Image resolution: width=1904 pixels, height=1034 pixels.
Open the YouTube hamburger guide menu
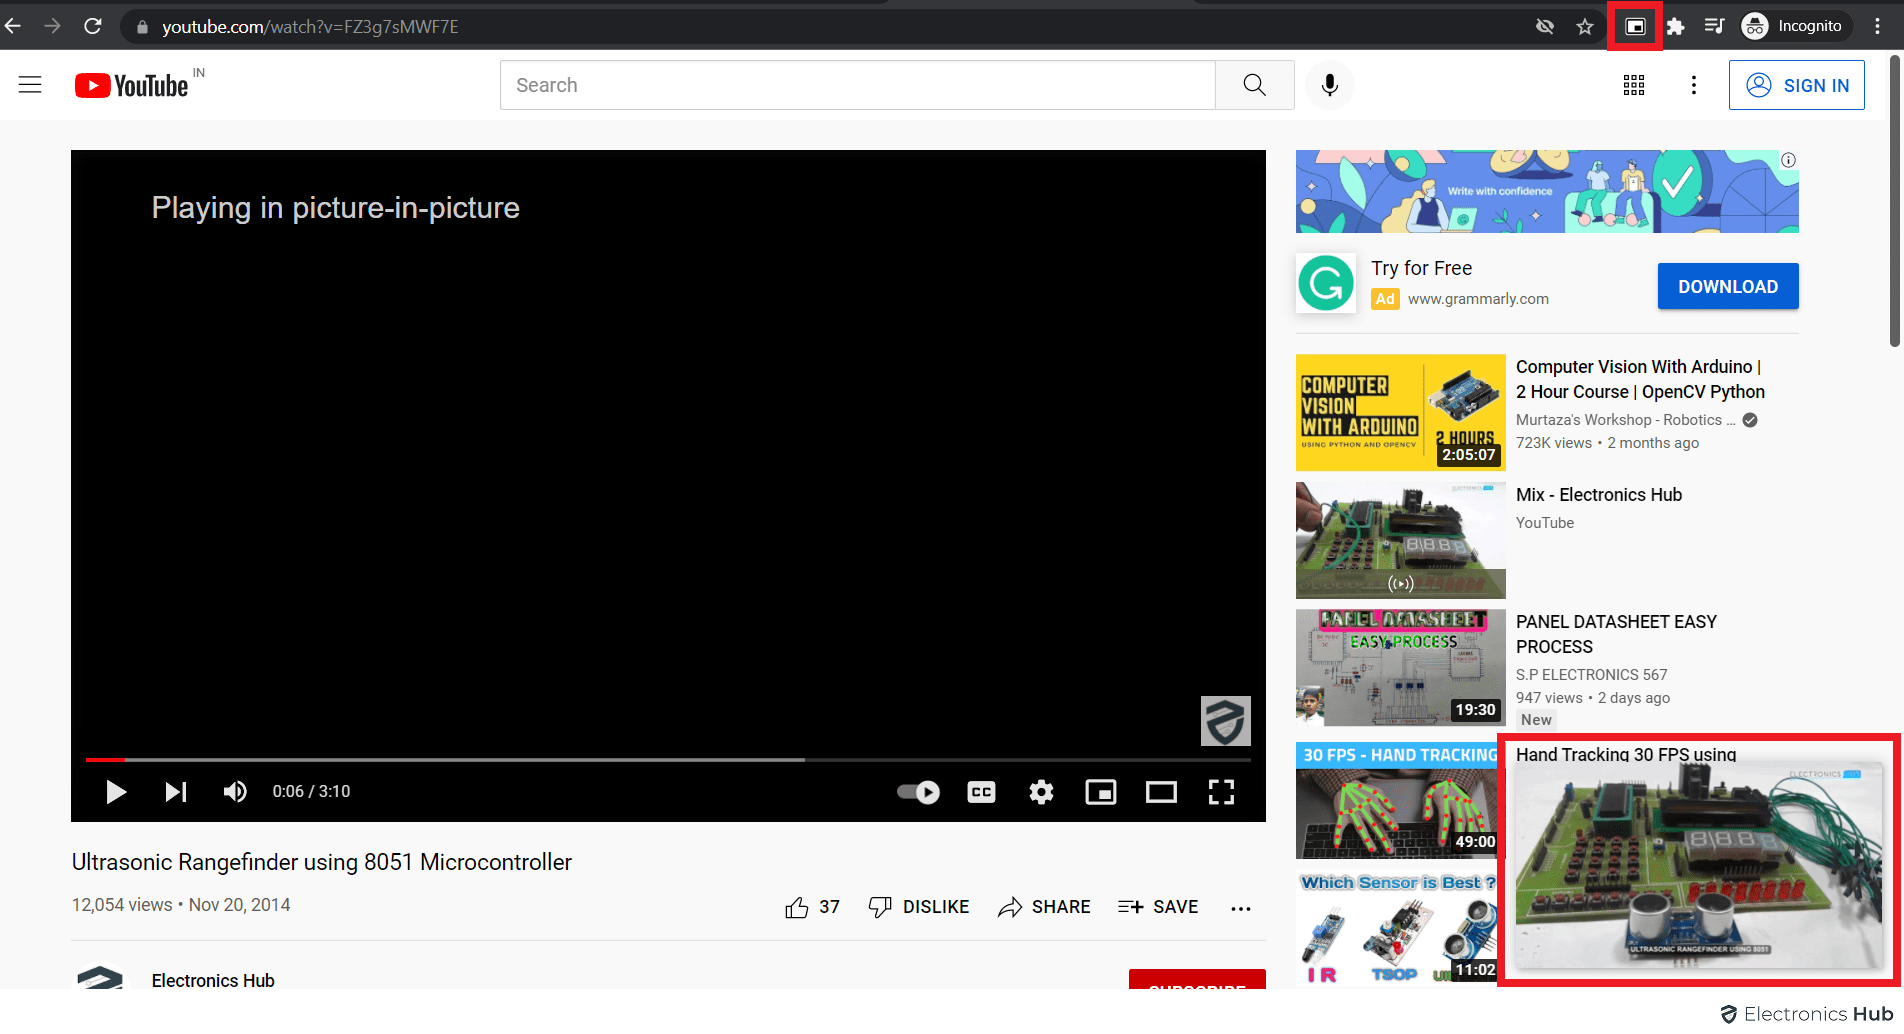pos(30,85)
